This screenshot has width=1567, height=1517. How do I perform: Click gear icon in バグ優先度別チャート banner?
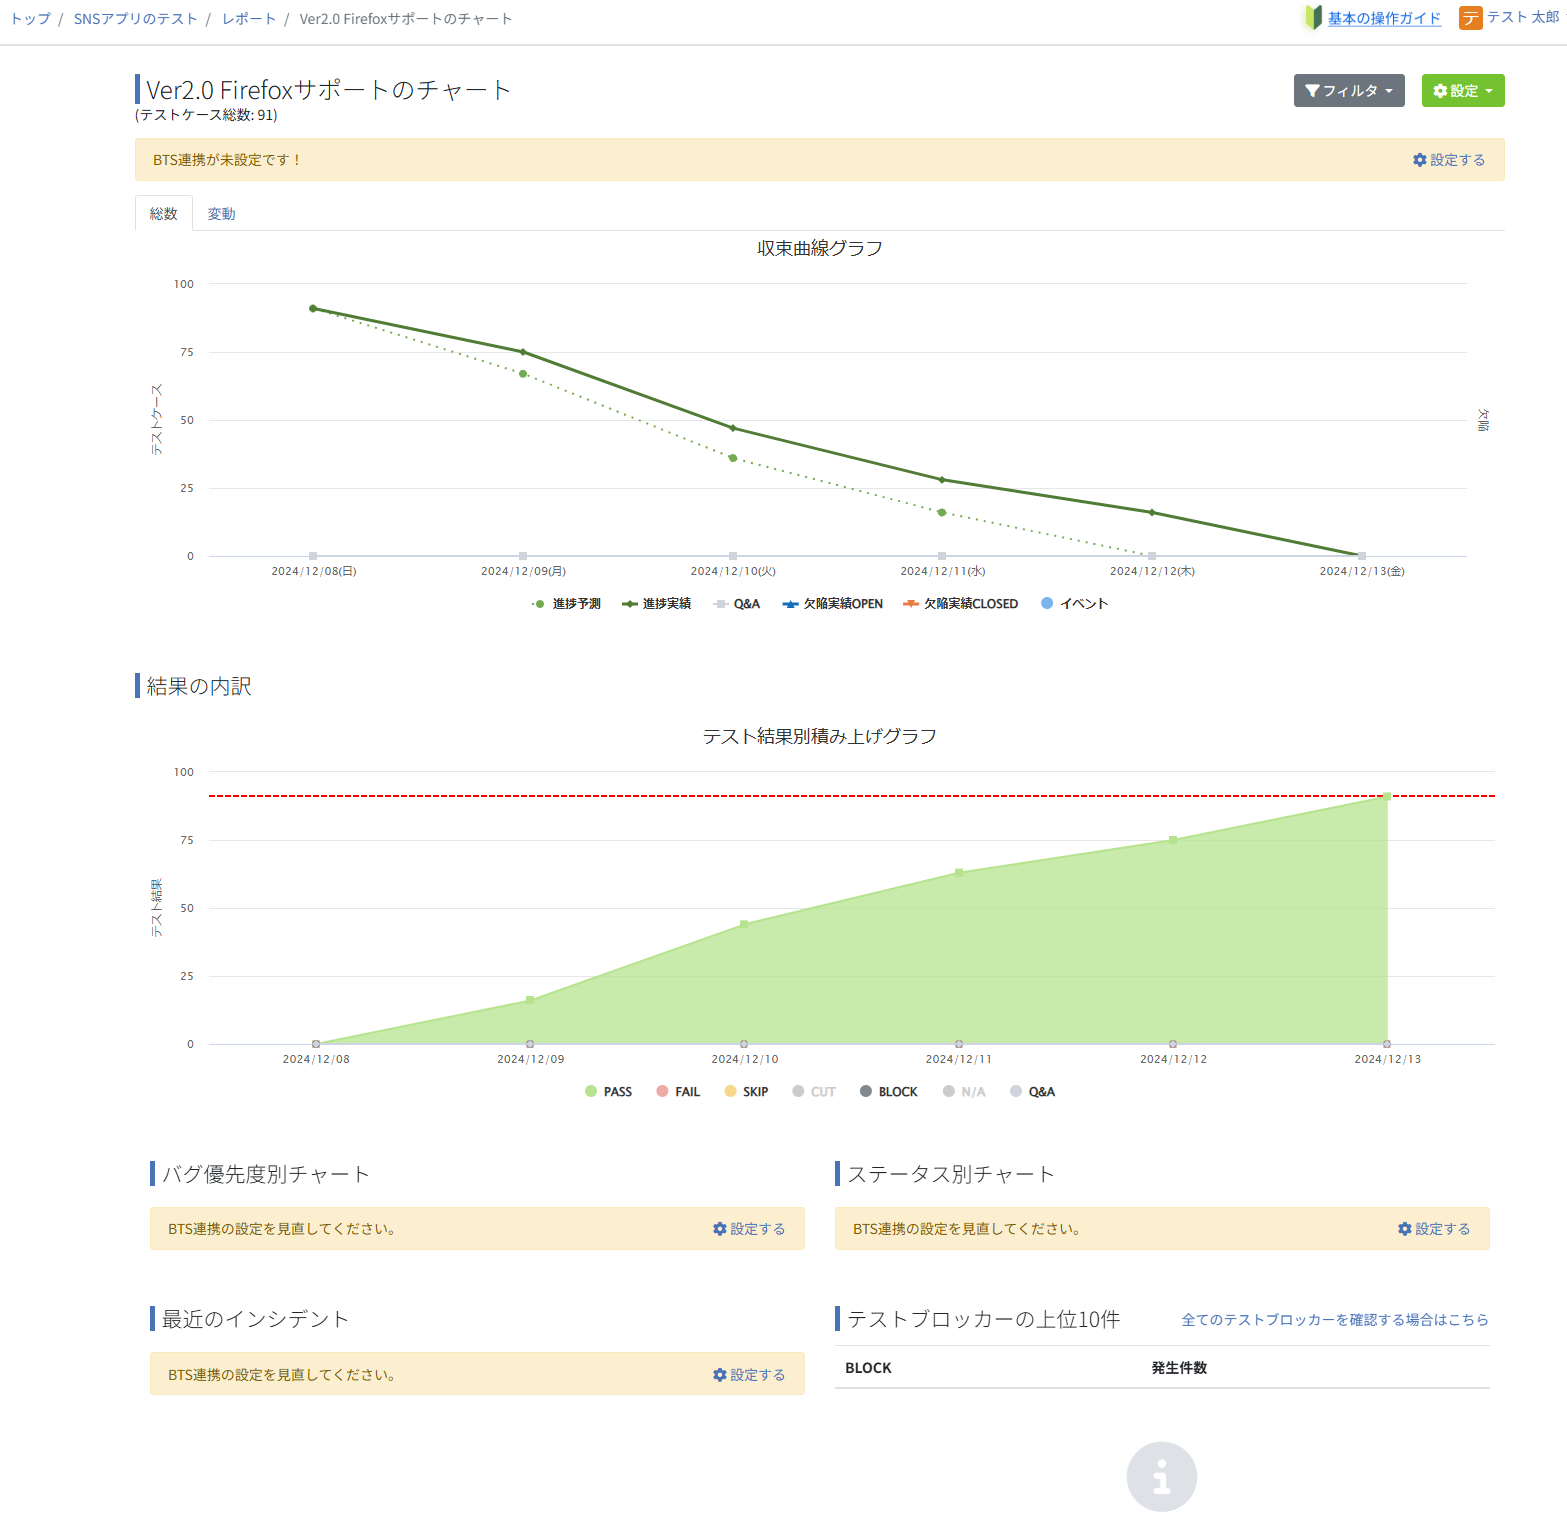(719, 1229)
